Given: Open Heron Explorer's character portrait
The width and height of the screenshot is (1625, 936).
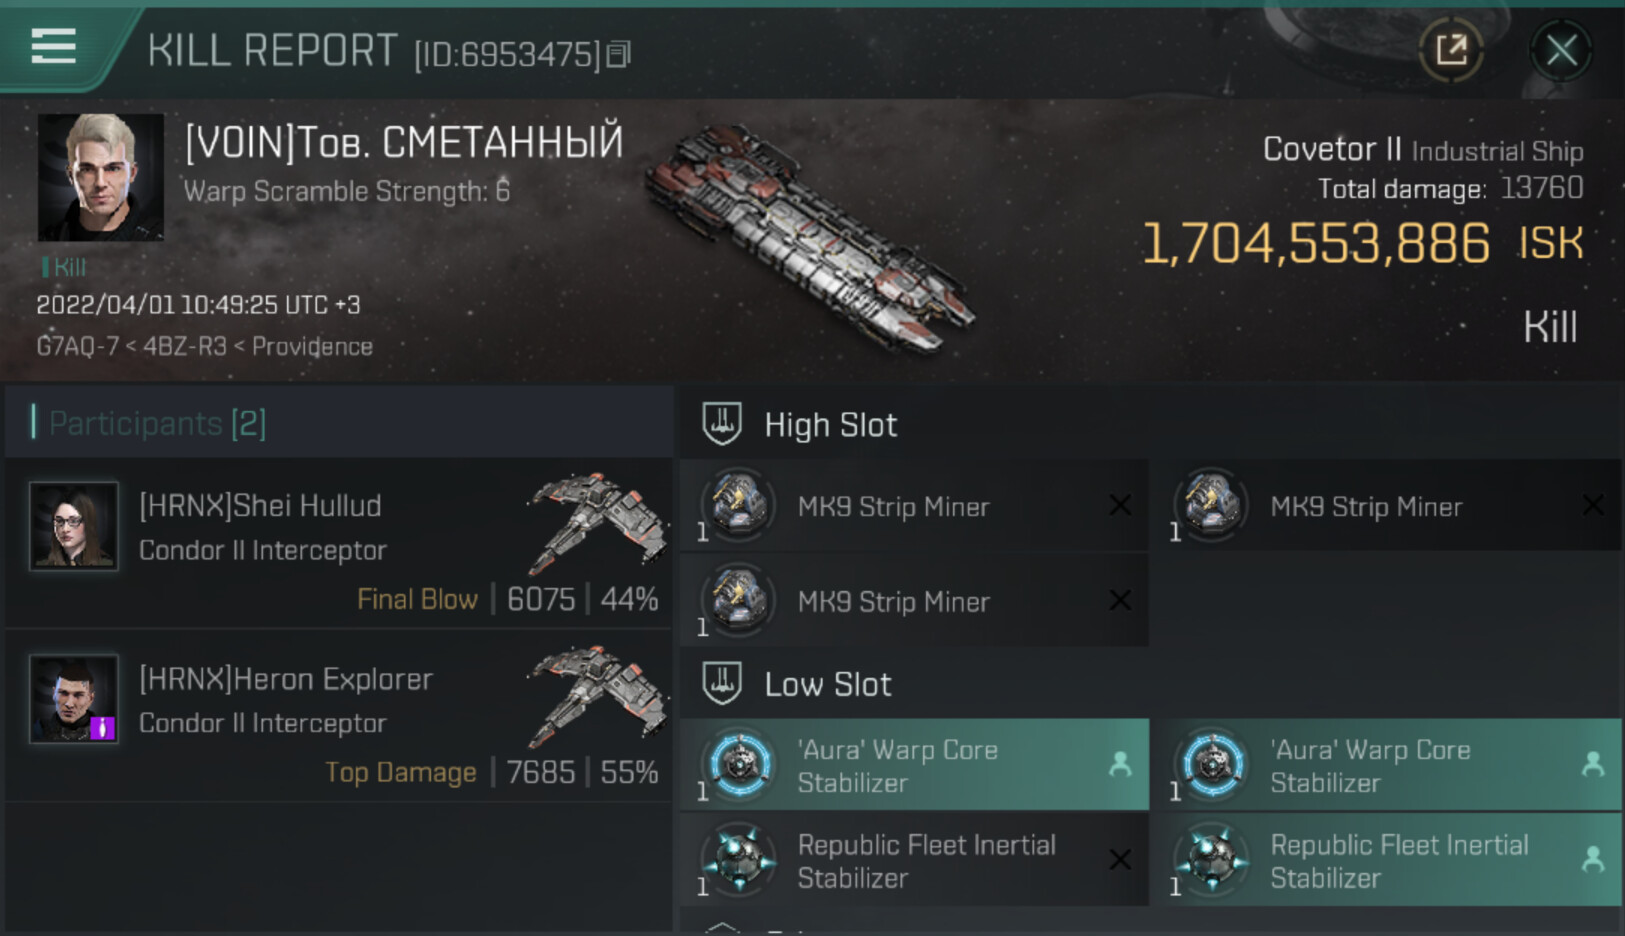Looking at the screenshot, I should click(73, 698).
